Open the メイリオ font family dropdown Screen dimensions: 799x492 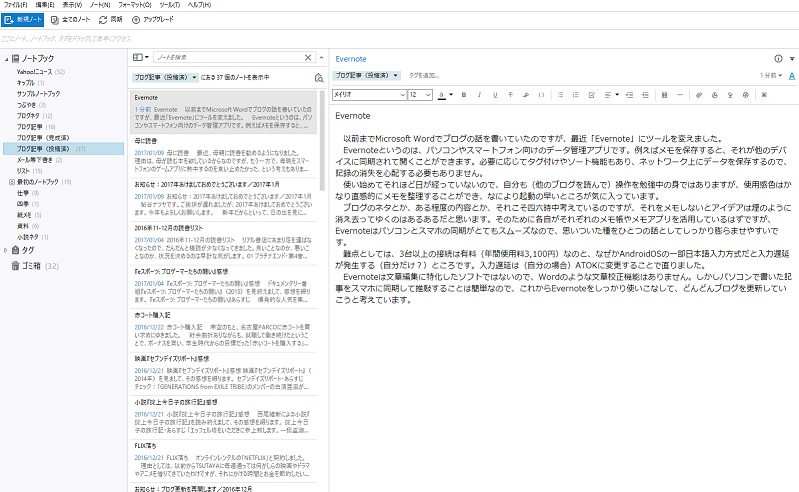pos(369,95)
